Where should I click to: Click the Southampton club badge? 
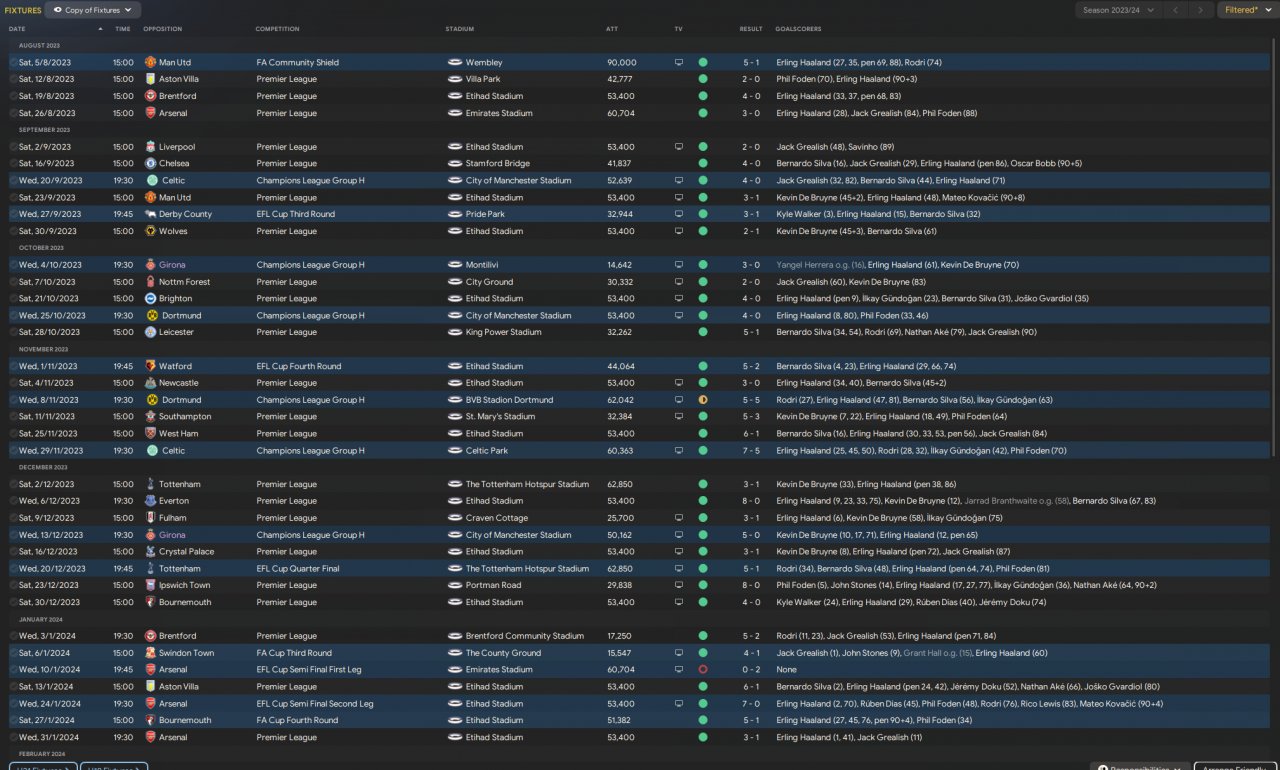(x=150, y=416)
